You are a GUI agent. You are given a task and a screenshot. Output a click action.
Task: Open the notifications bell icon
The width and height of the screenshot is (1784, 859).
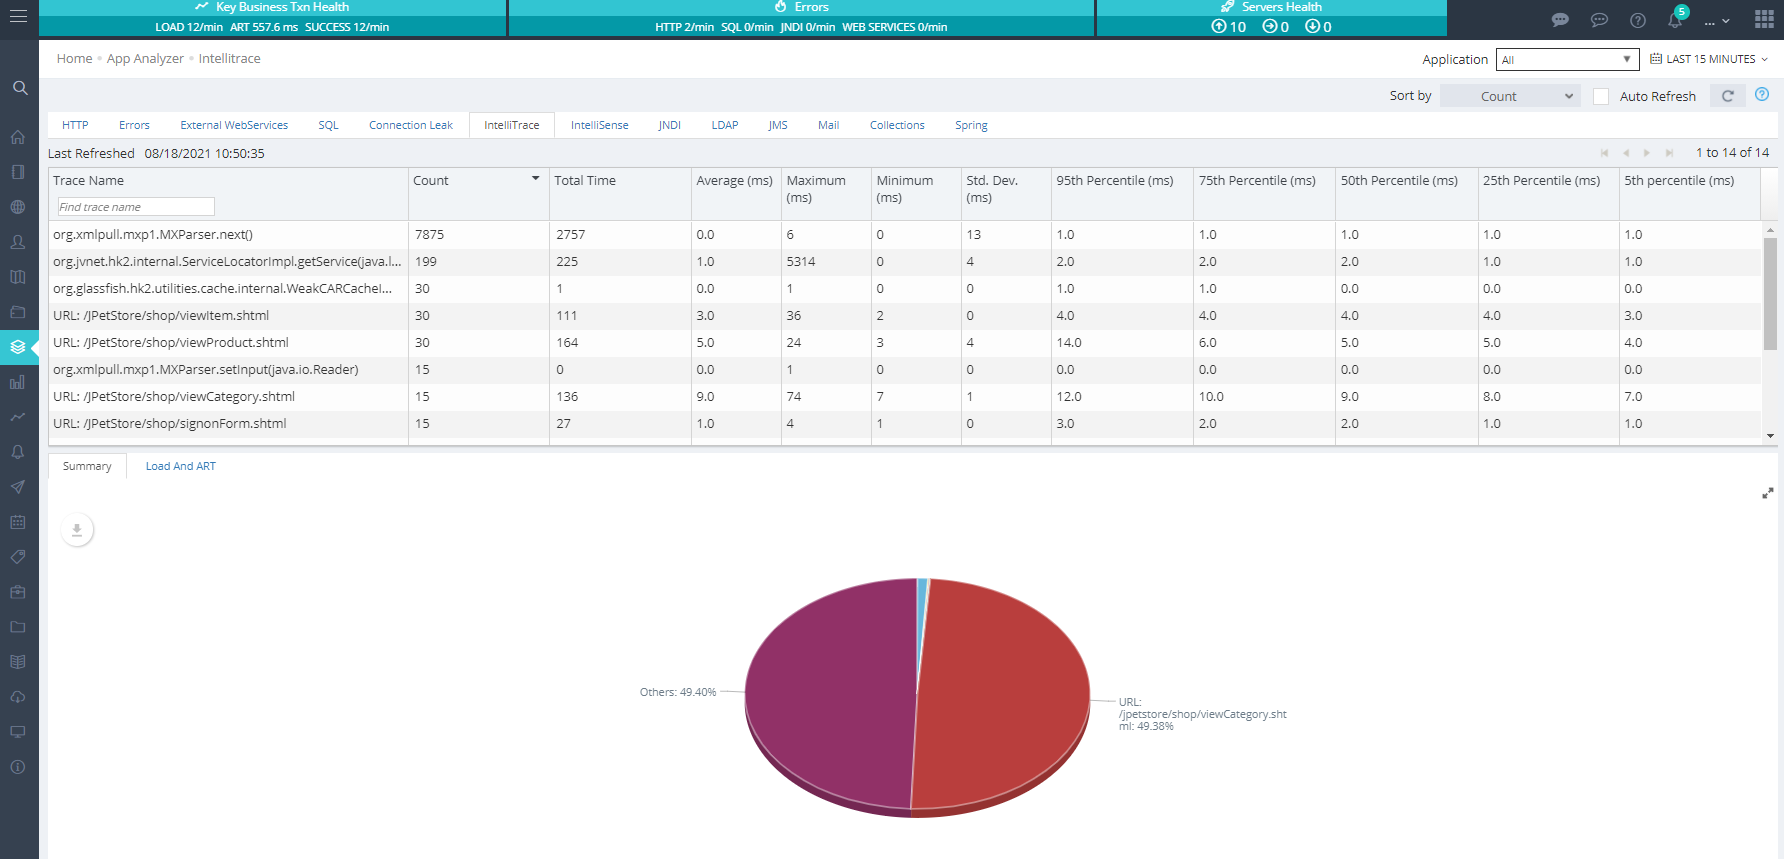tap(1675, 20)
